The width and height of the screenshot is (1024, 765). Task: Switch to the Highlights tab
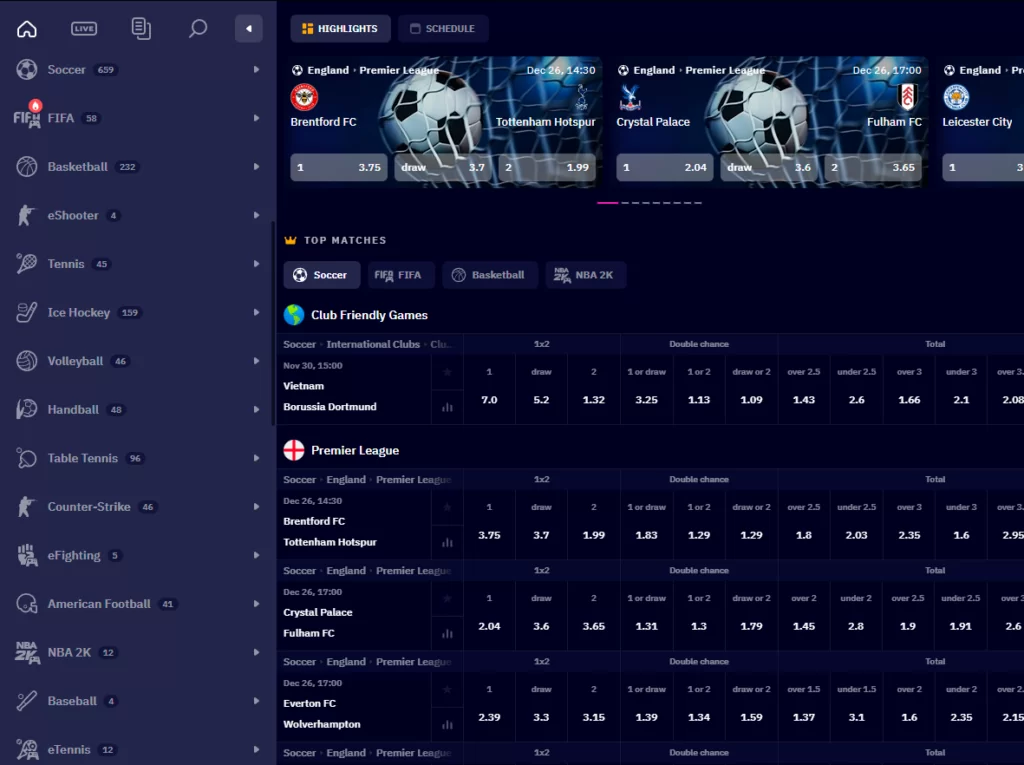click(340, 29)
